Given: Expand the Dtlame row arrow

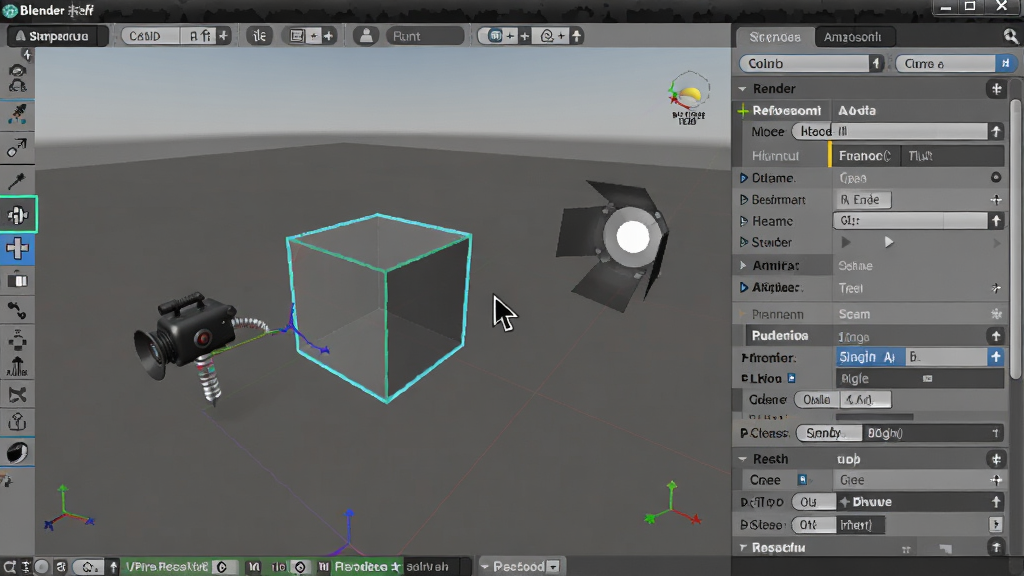Looking at the screenshot, I should (743, 178).
